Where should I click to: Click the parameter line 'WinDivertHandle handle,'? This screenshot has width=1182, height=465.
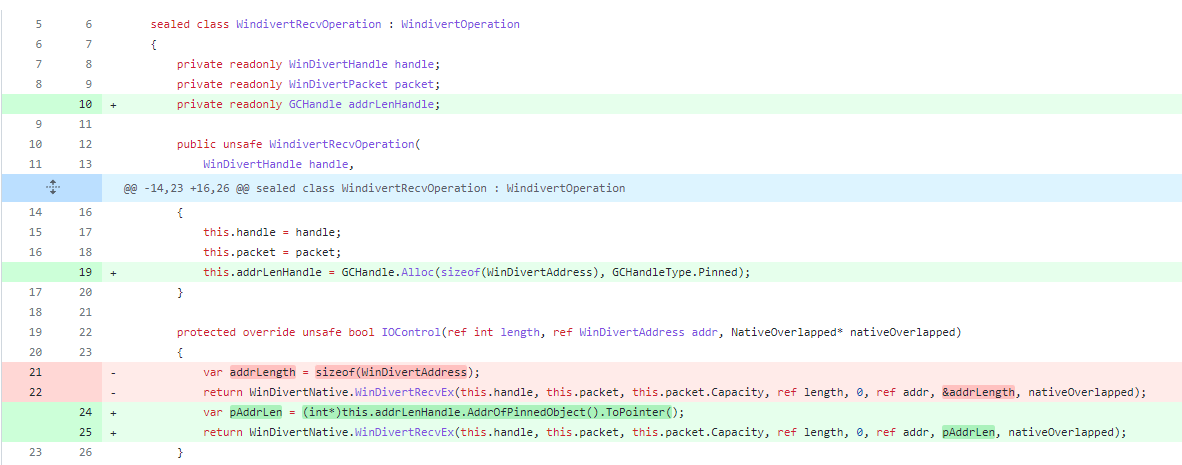tap(279, 164)
